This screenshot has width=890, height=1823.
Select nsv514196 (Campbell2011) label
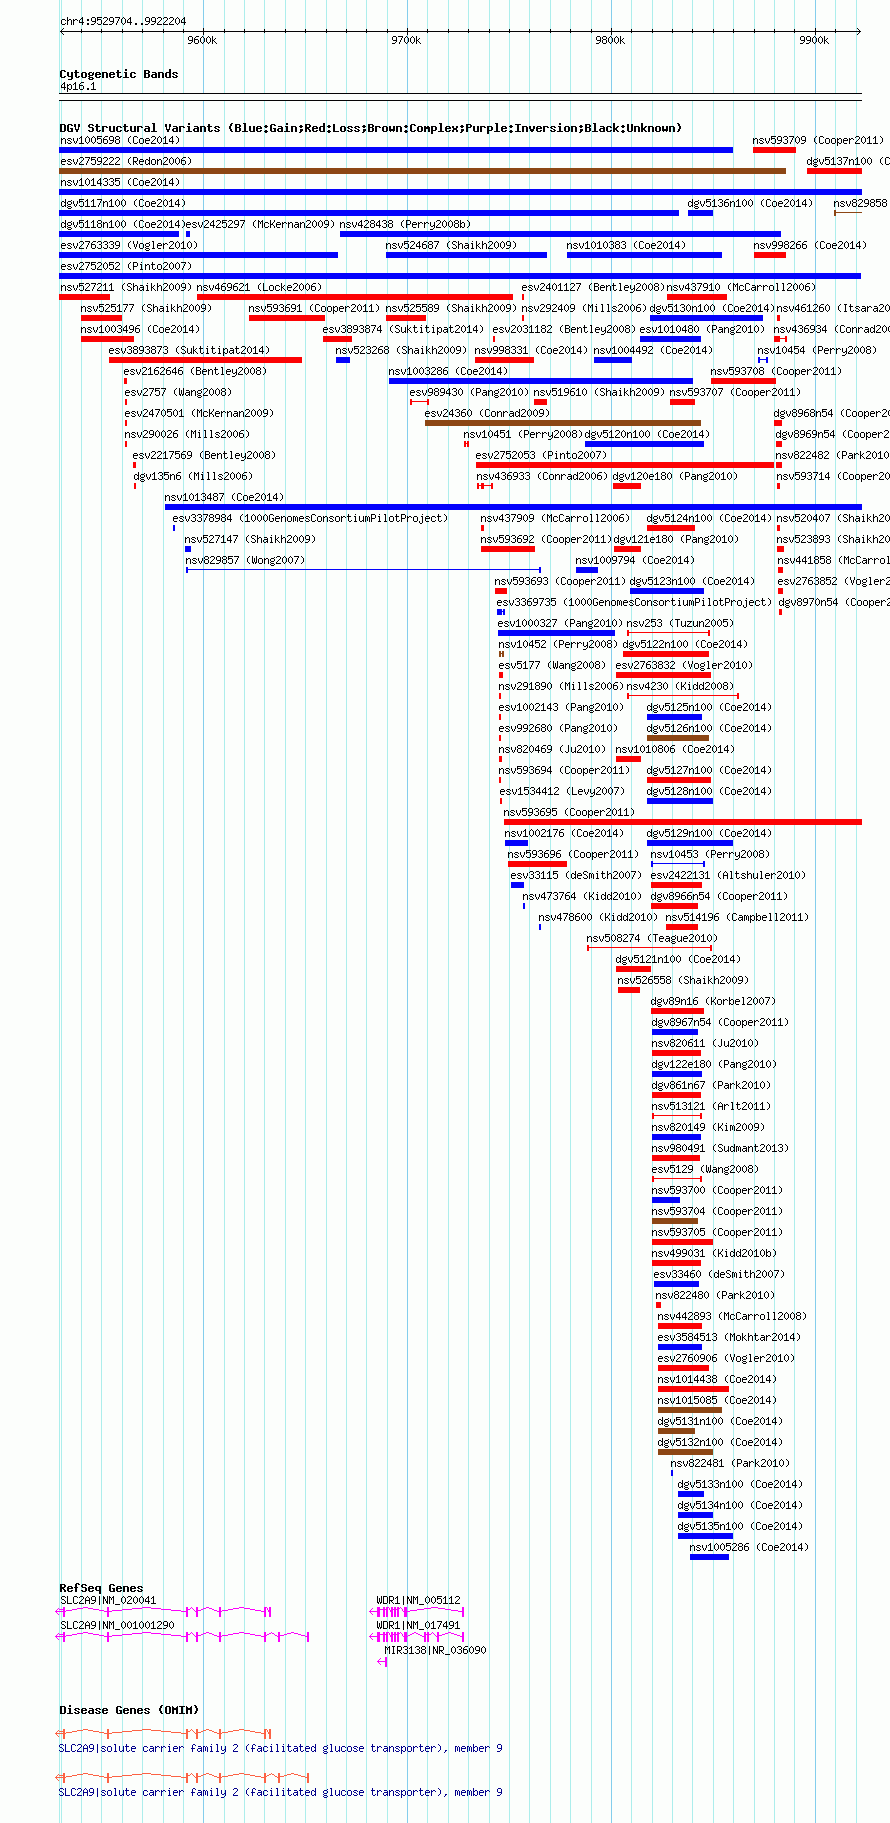(x=736, y=917)
